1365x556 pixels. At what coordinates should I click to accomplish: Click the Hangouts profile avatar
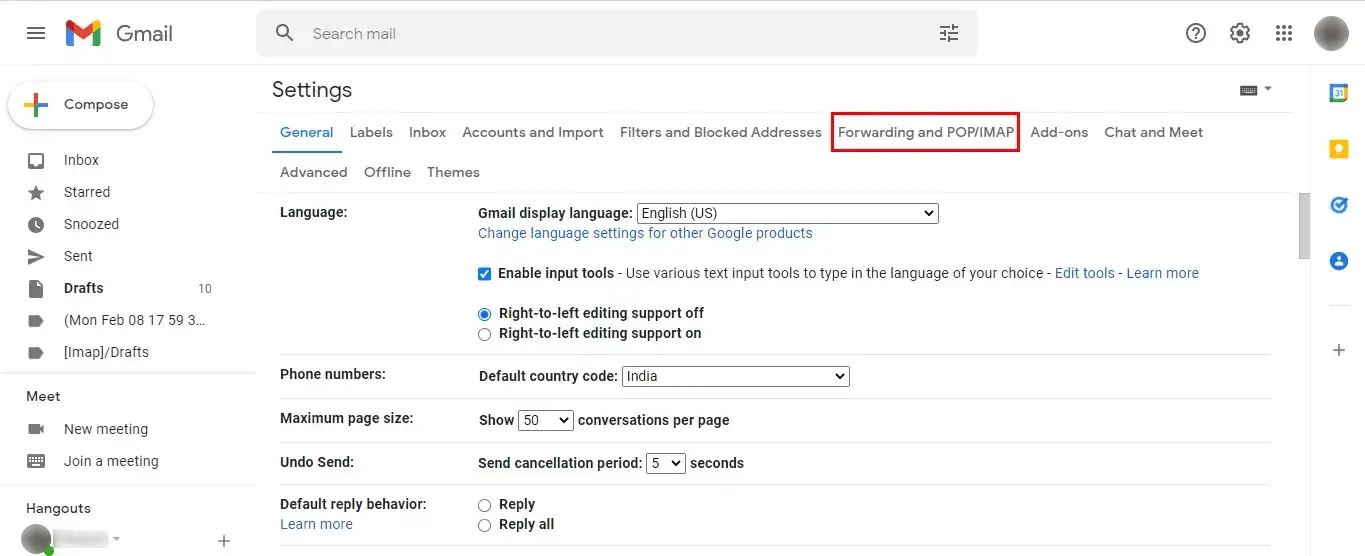tap(37, 539)
